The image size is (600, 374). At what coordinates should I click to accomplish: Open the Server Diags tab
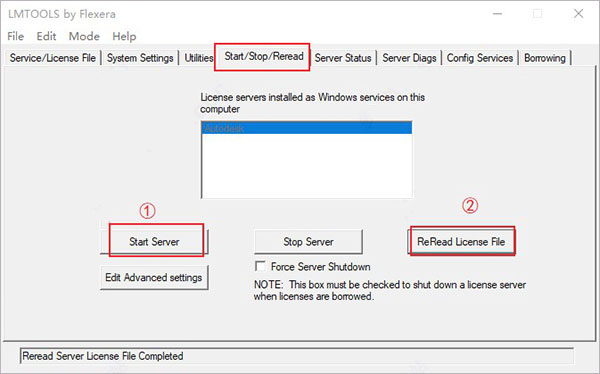[409, 58]
